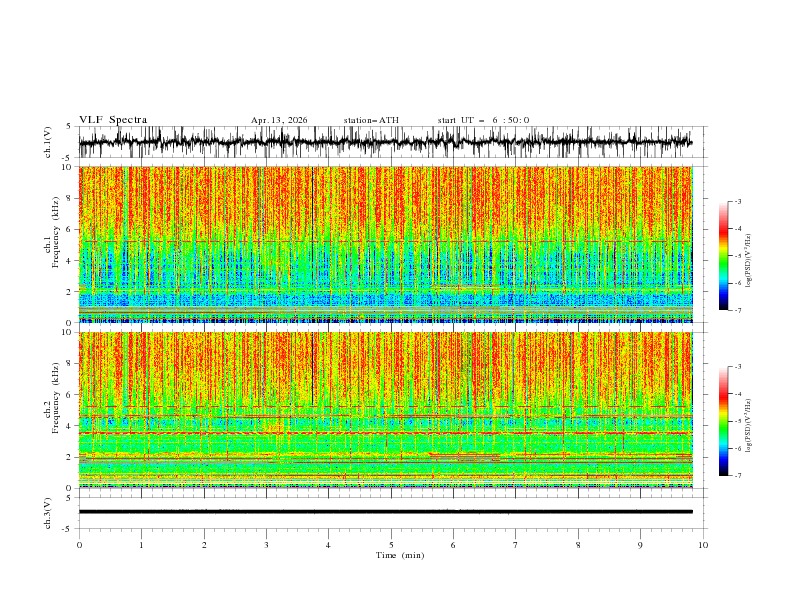Click the color scale bar beside ch.2
The width and height of the screenshot is (792, 612).
[723, 421]
